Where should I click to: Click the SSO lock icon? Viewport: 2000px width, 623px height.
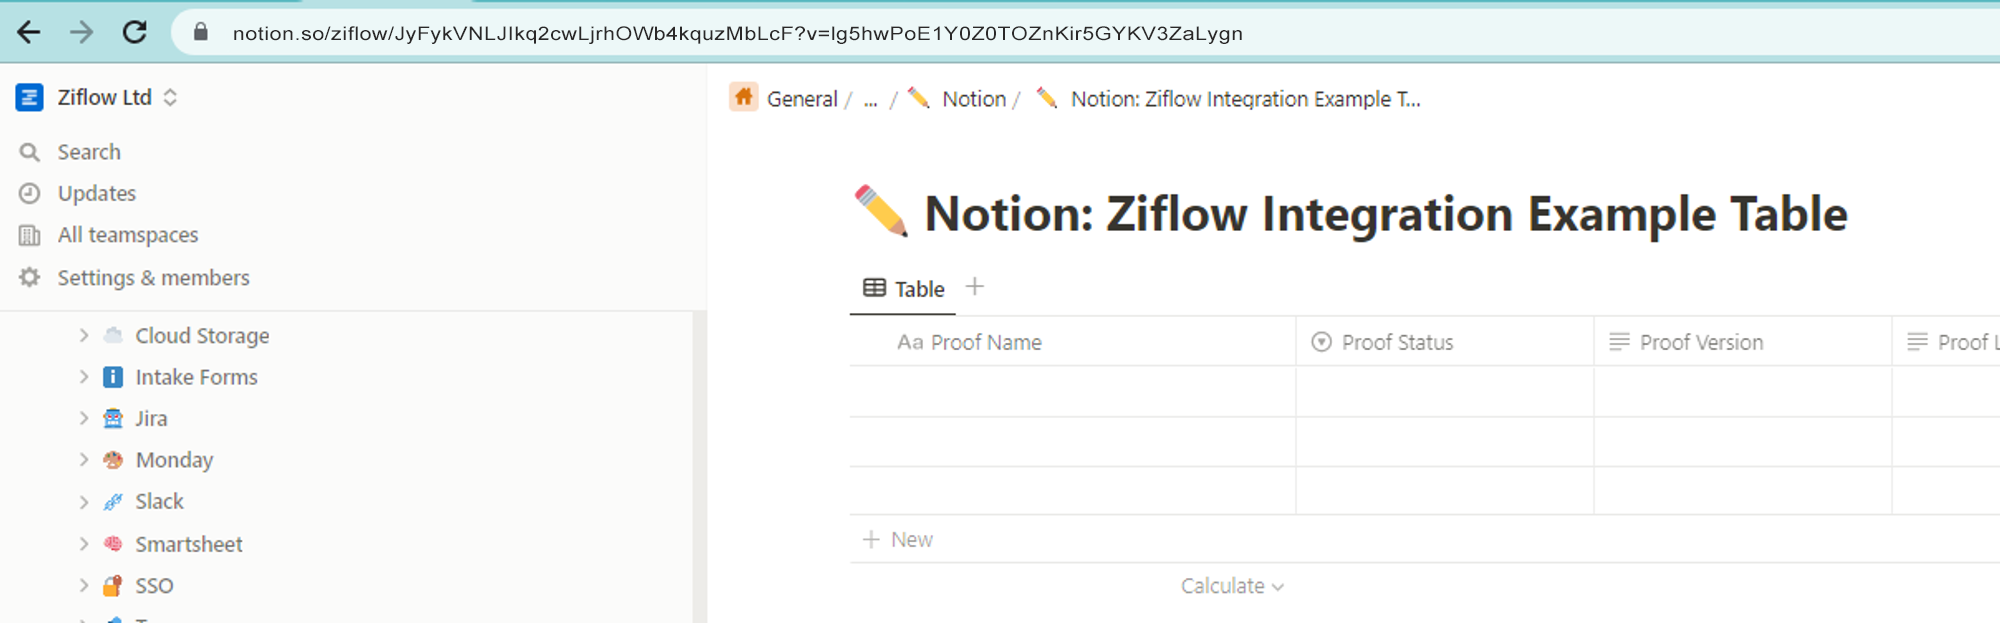coord(113,586)
